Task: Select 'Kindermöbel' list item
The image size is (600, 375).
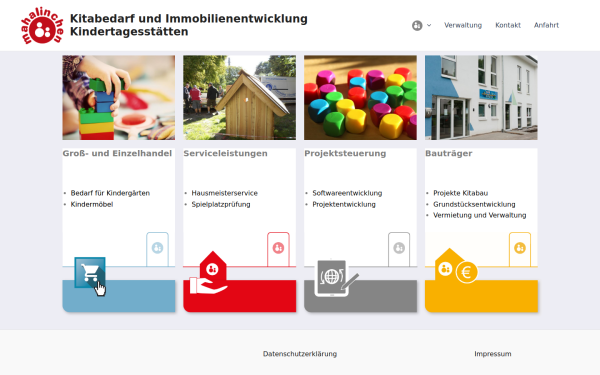Action: (x=92, y=204)
